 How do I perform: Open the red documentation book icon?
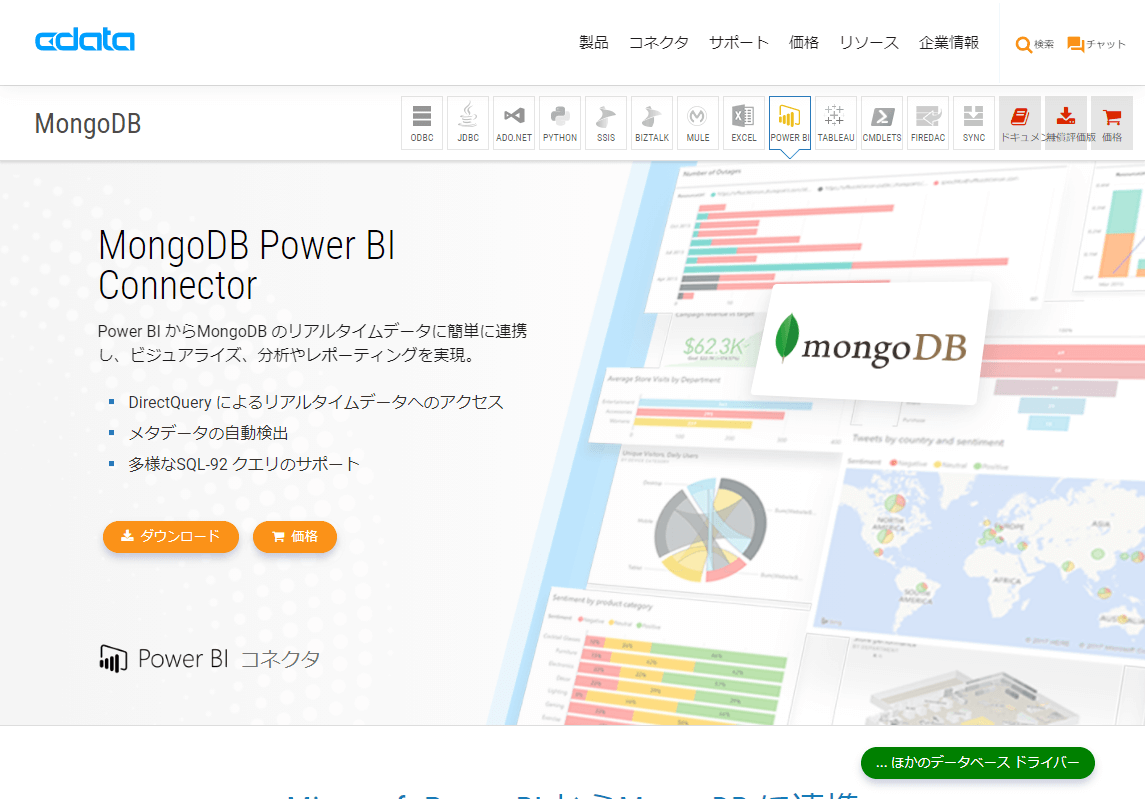[x=1020, y=123]
